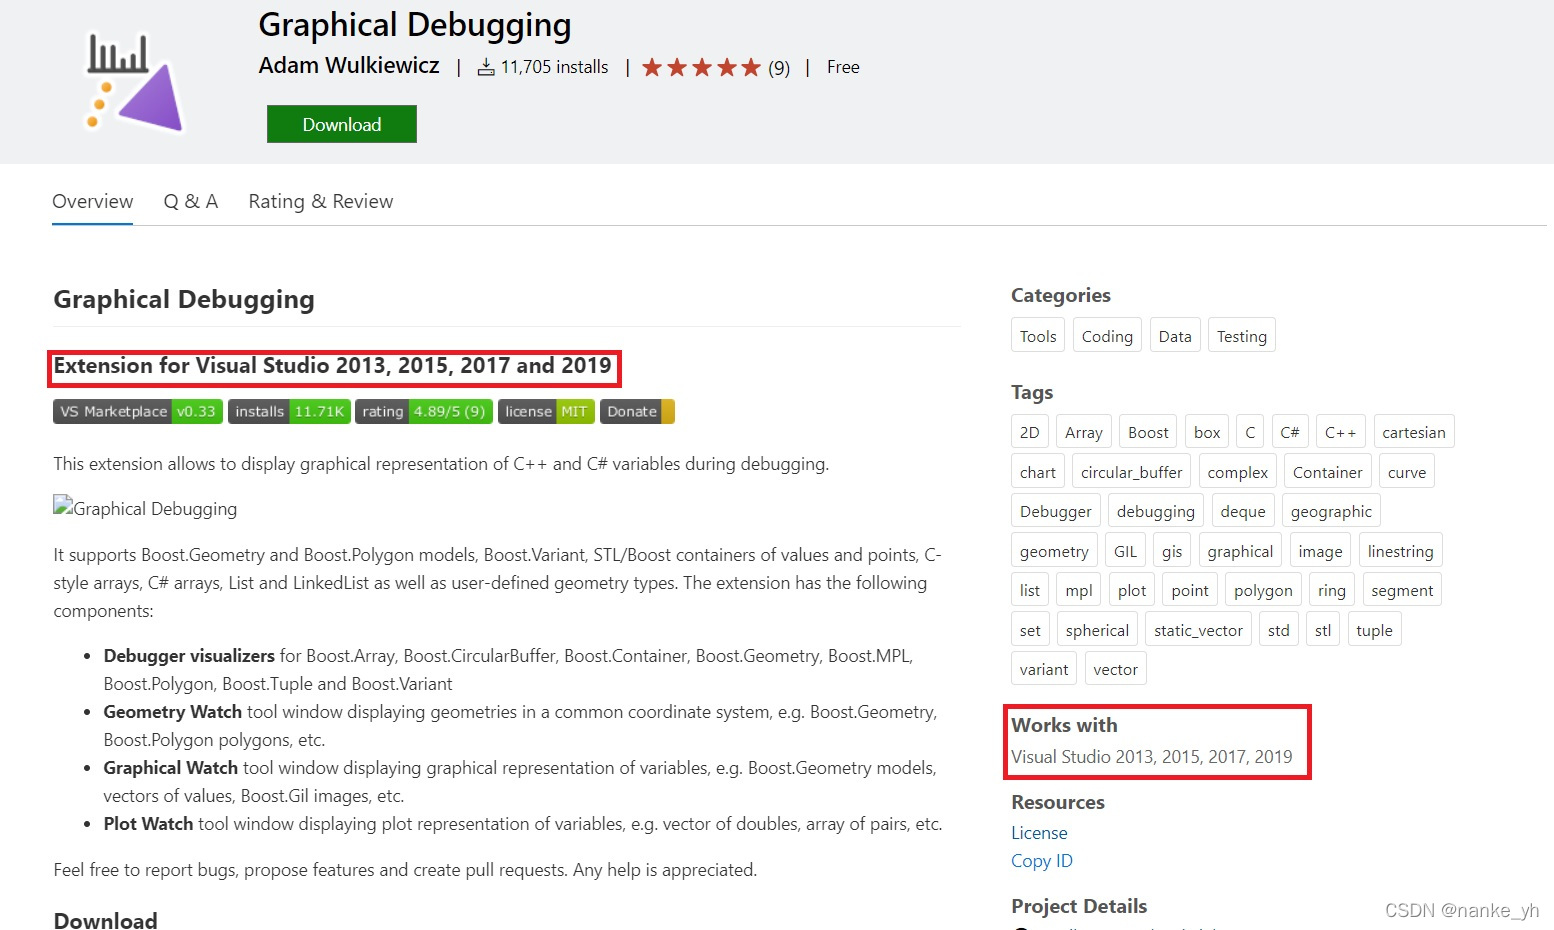
Task: Click the circular_buffer tag
Action: 1131,472
